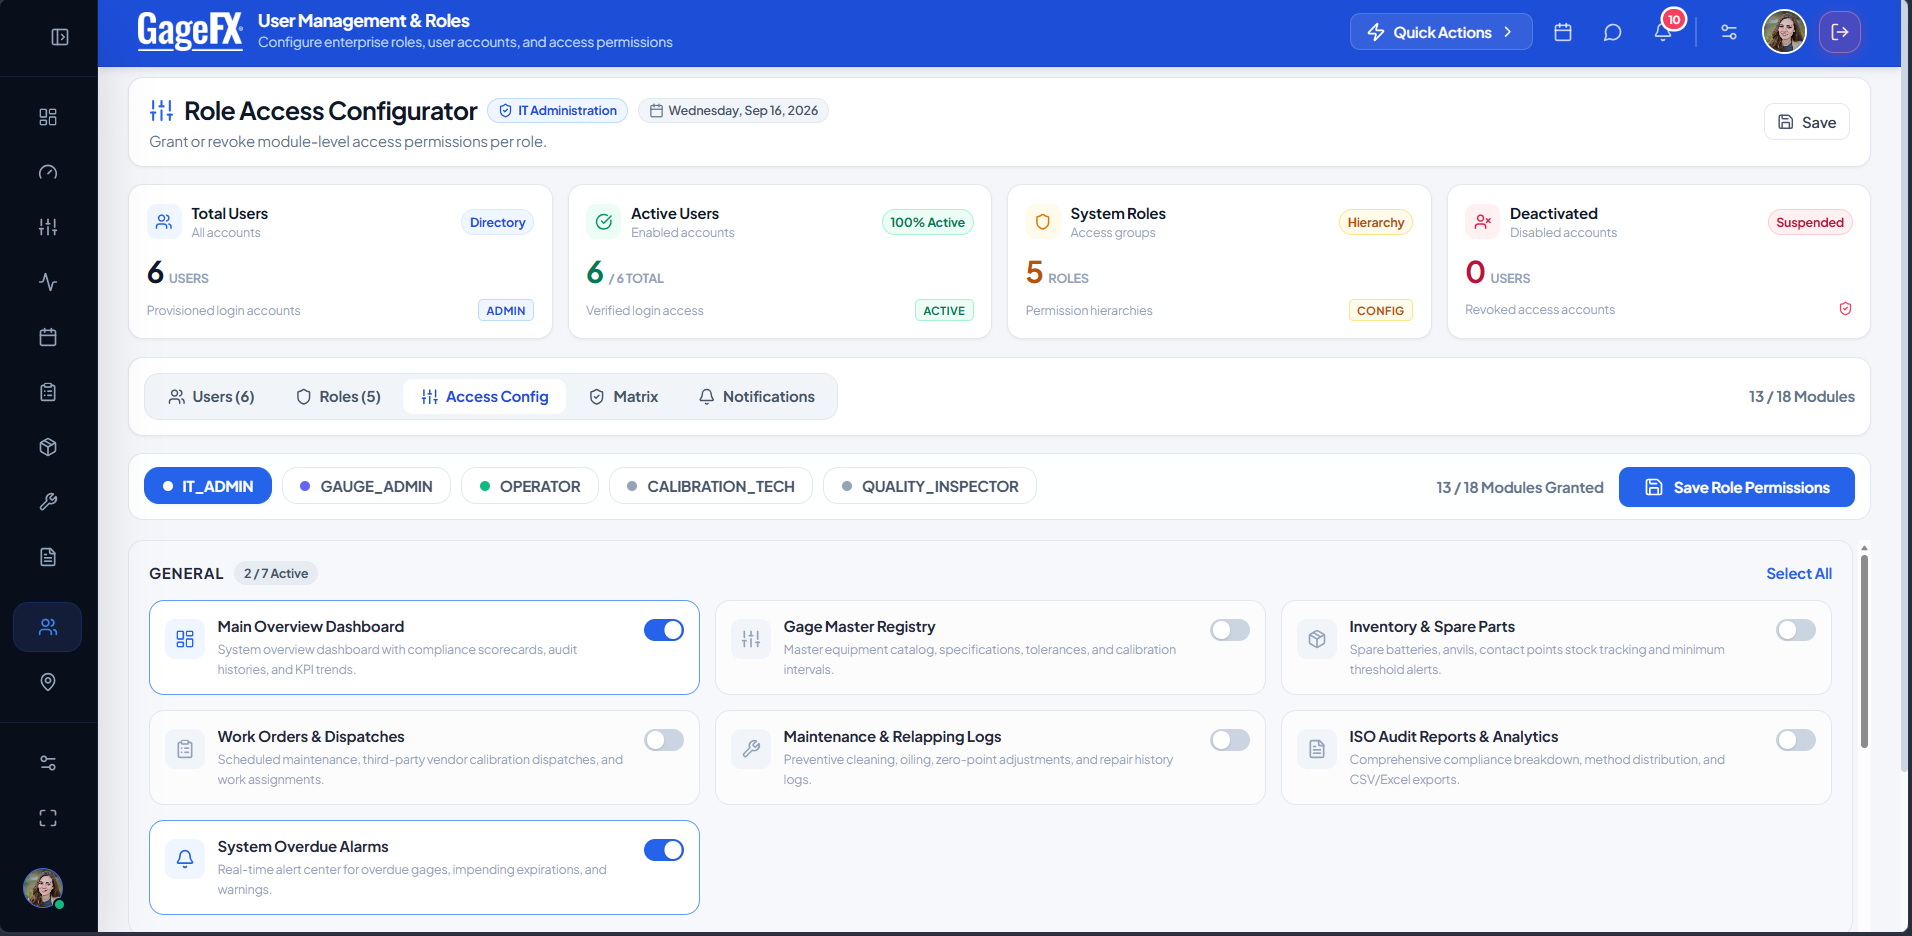Open notifications bell with 10 badge
1912x936 pixels.
click(1664, 30)
